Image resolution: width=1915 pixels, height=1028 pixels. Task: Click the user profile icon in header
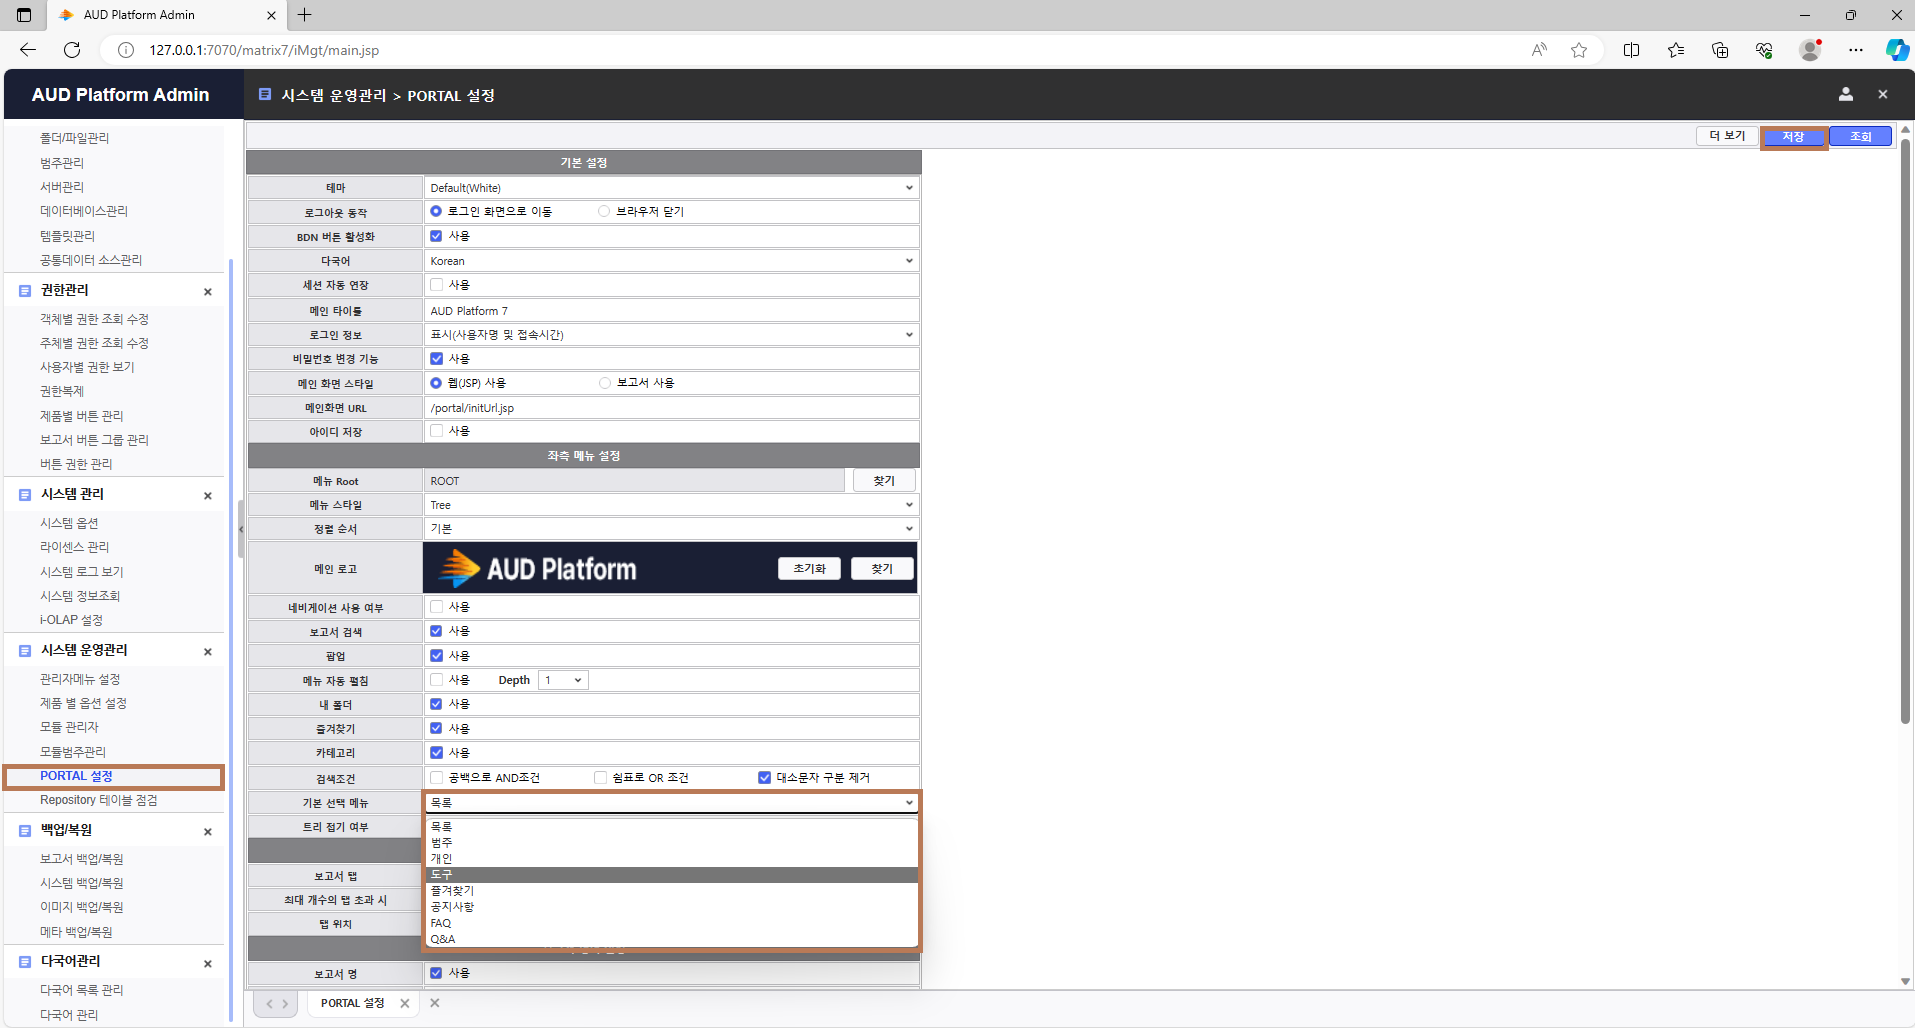1845,94
